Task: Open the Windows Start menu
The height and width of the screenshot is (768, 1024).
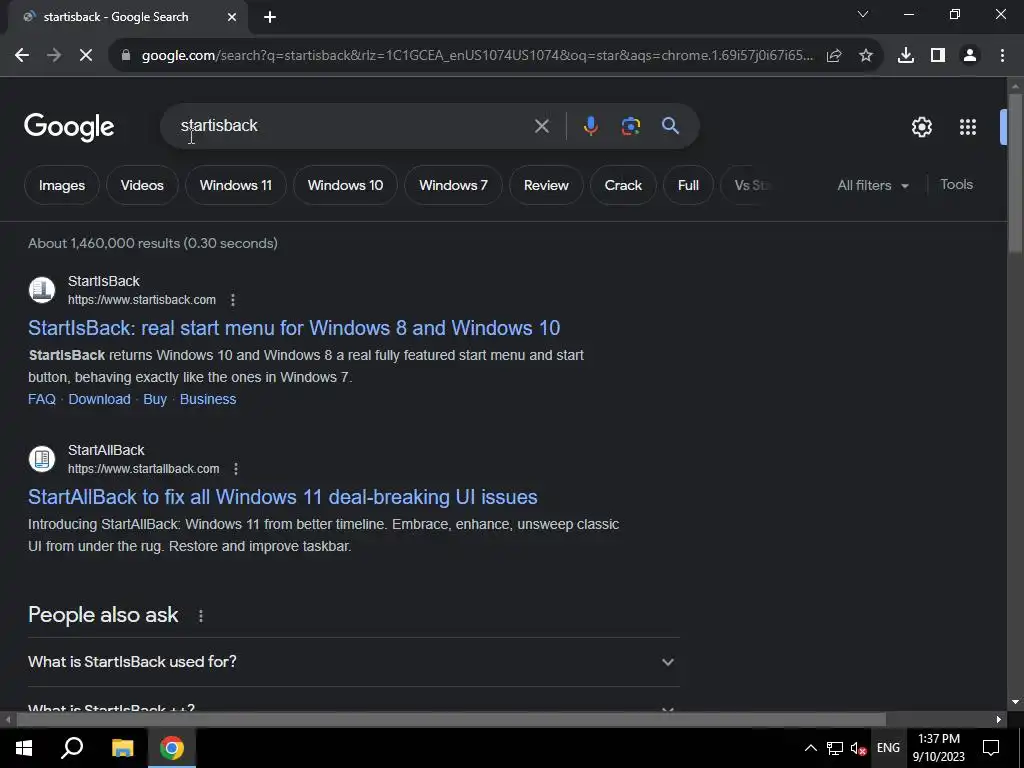Action: pyautogui.click(x=24, y=748)
